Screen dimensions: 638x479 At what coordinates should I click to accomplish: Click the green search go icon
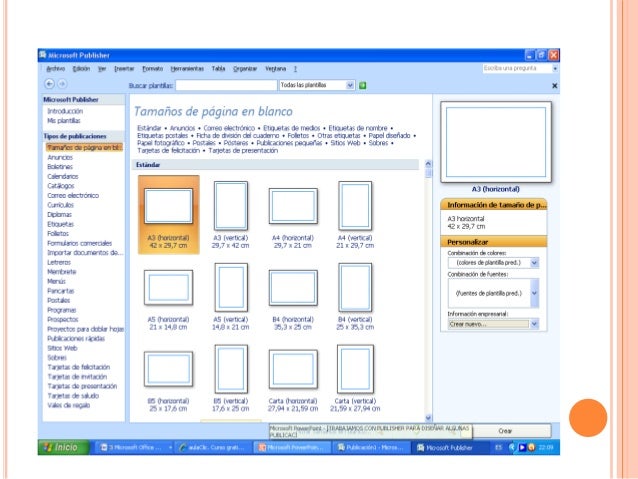tap(363, 85)
